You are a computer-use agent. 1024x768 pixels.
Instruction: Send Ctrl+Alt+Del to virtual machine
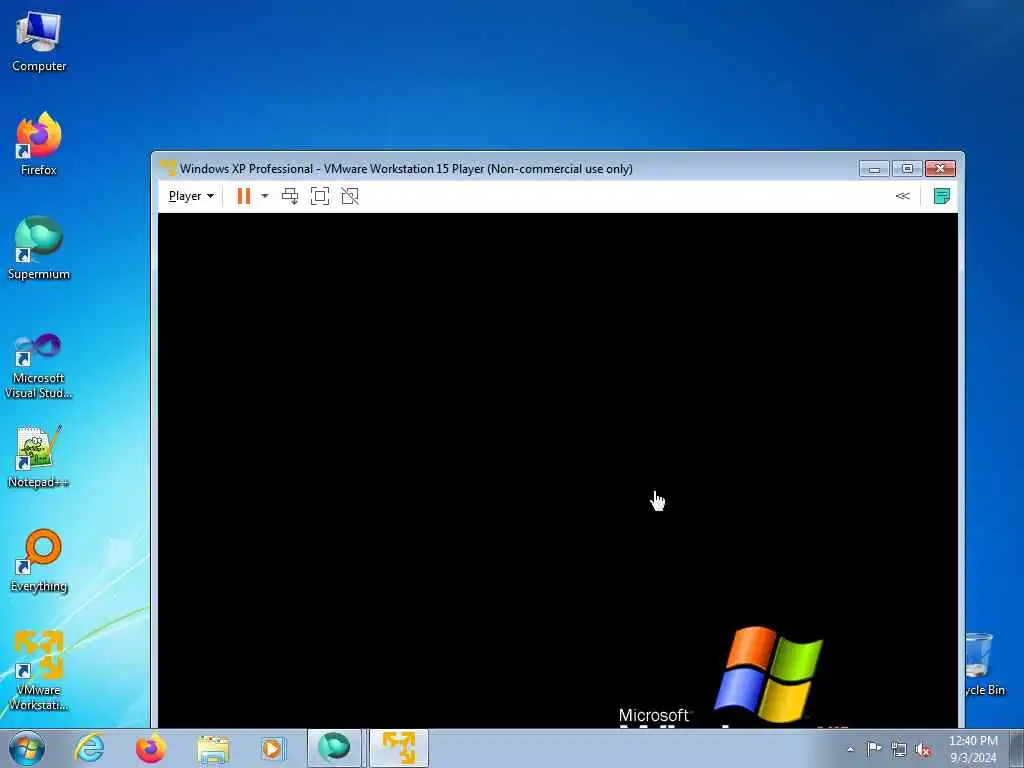coord(290,196)
